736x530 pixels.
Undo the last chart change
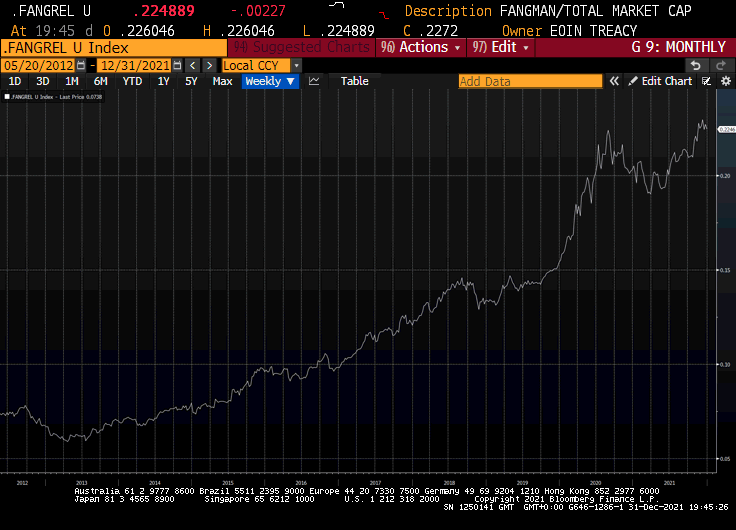[x=696, y=65]
